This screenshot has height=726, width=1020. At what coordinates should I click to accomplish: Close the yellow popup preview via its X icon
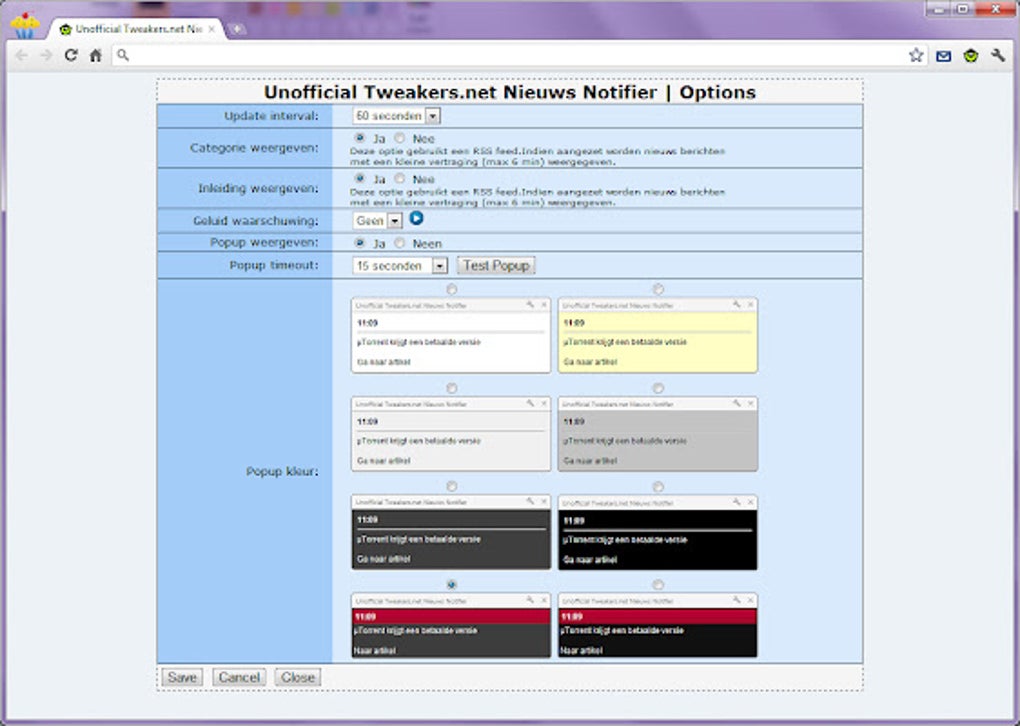[x=749, y=303]
